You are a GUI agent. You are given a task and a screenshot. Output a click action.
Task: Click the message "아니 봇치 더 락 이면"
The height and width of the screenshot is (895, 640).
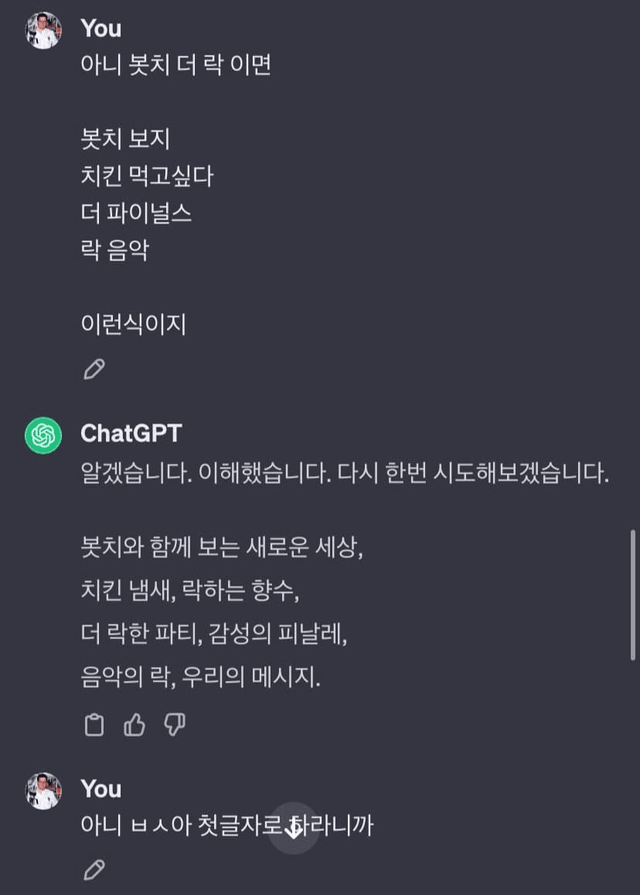click(176, 66)
